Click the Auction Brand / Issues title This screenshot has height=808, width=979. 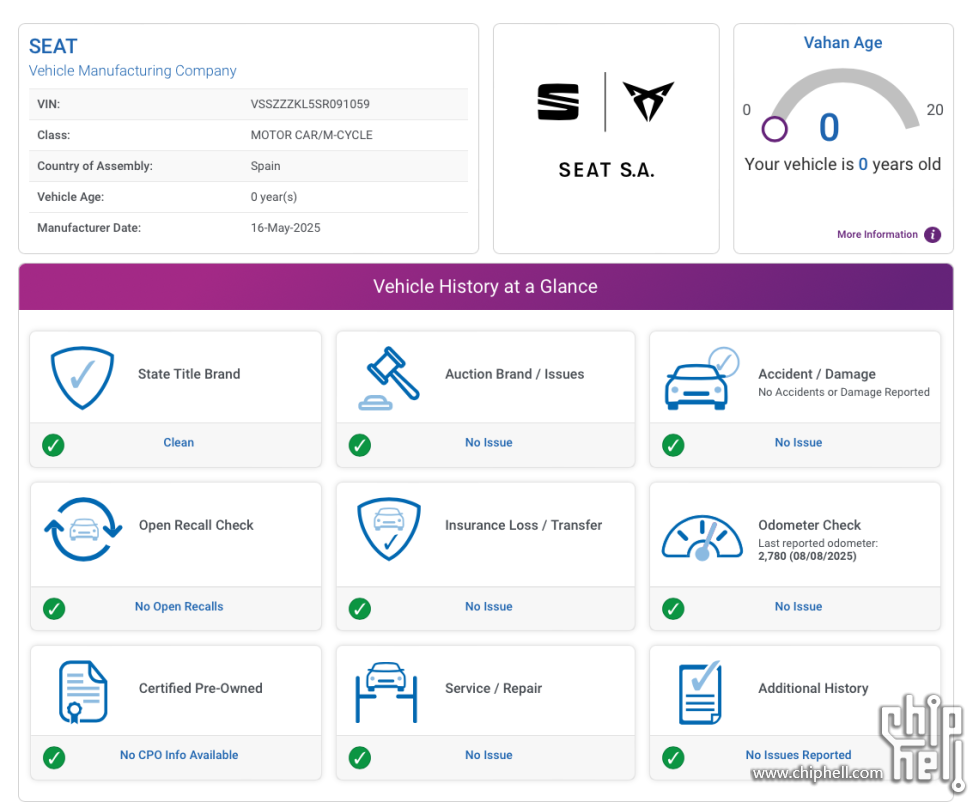[x=514, y=374]
